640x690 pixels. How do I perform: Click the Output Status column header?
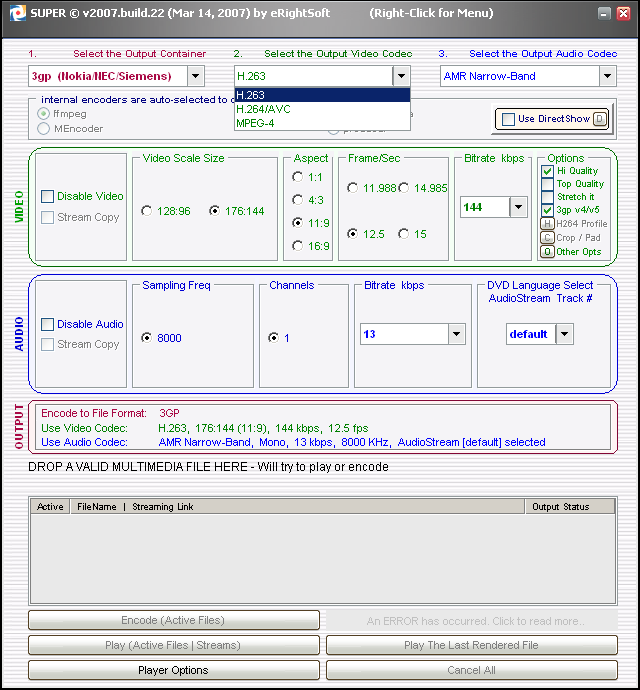570,507
